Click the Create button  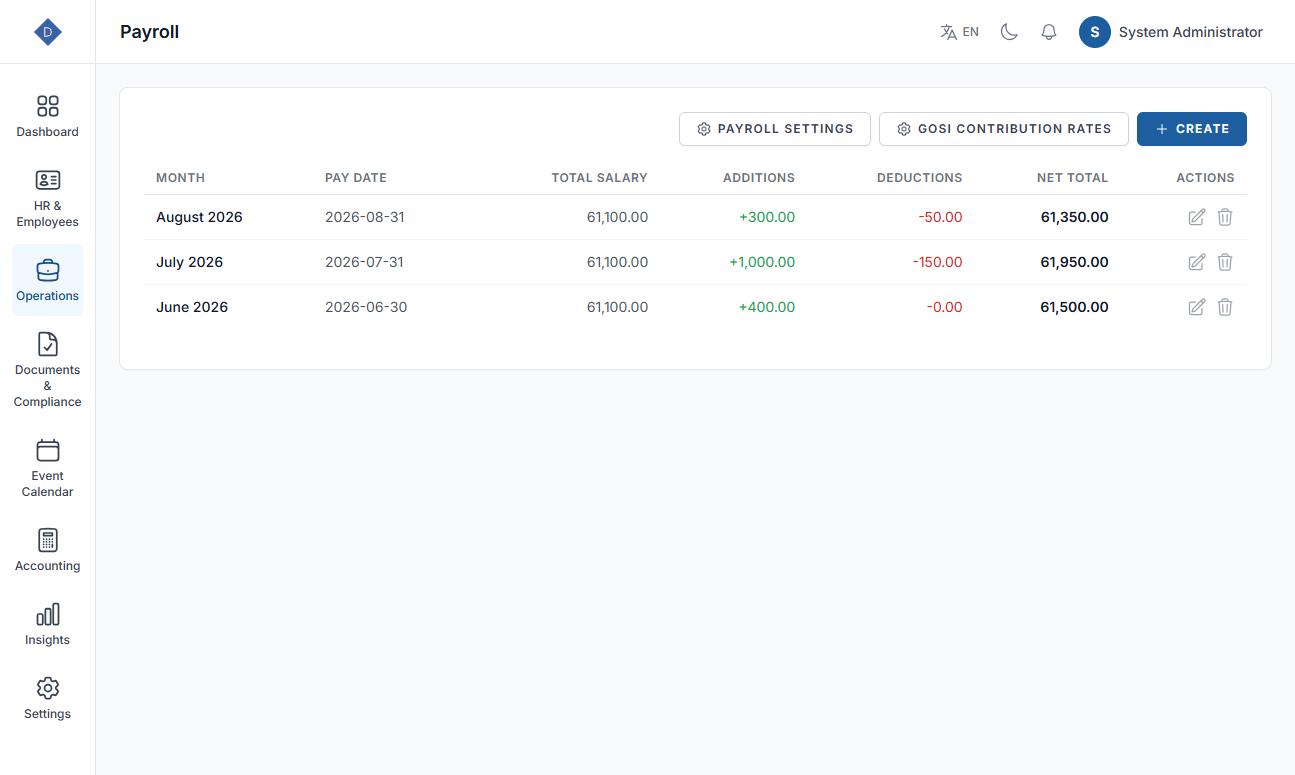pyautogui.click(x=1192, y=129)
